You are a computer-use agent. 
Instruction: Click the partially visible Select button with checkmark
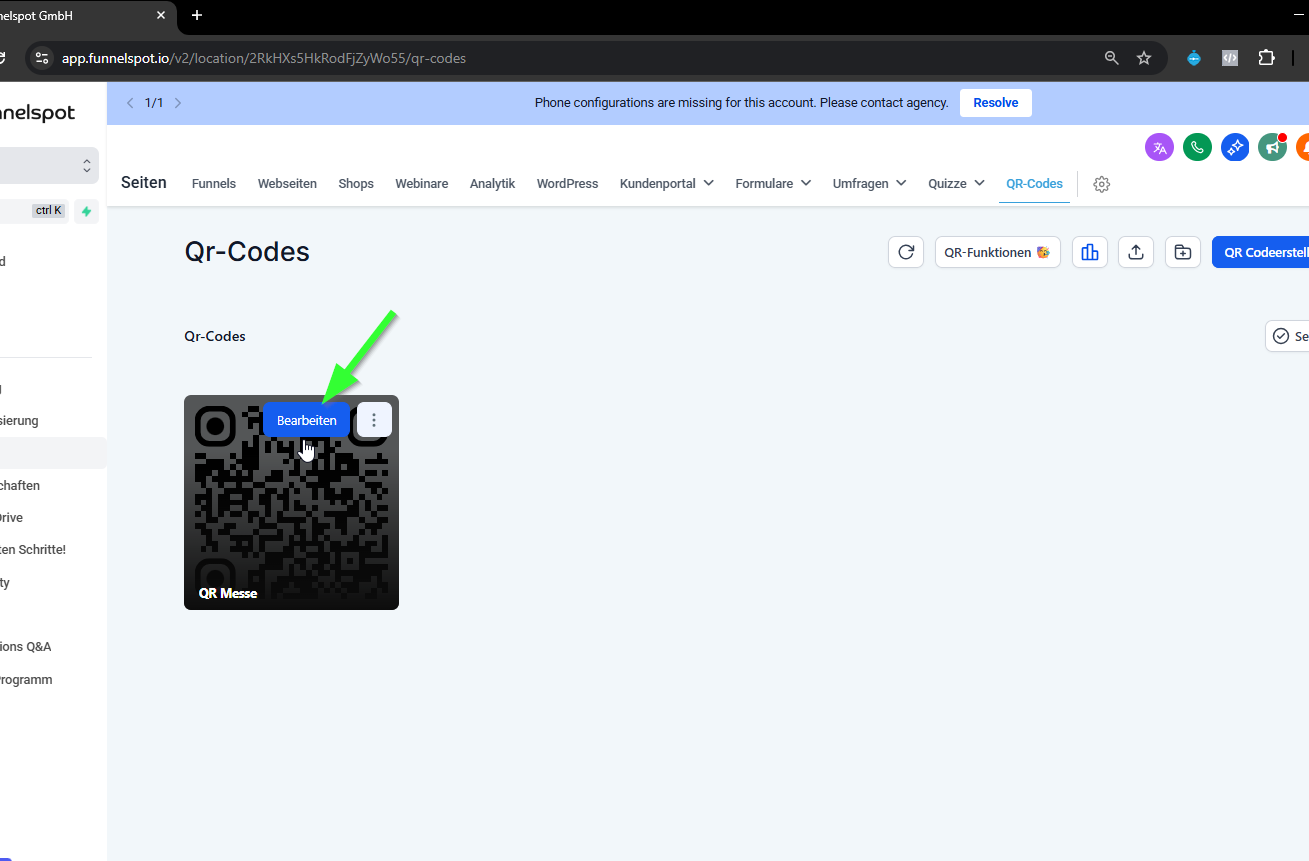1287,337
